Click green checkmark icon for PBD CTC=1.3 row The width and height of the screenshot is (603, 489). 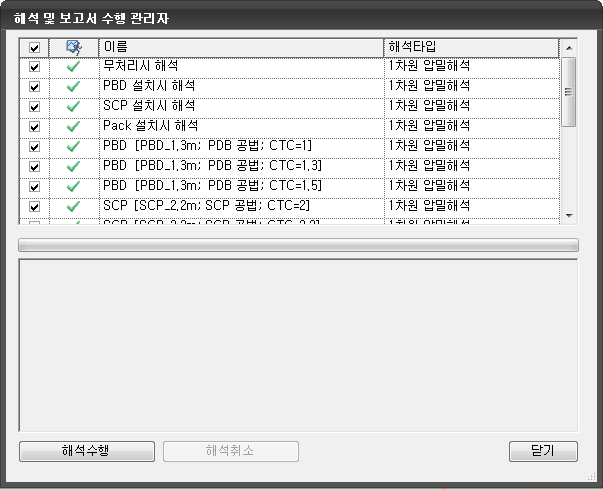[73, 167]
